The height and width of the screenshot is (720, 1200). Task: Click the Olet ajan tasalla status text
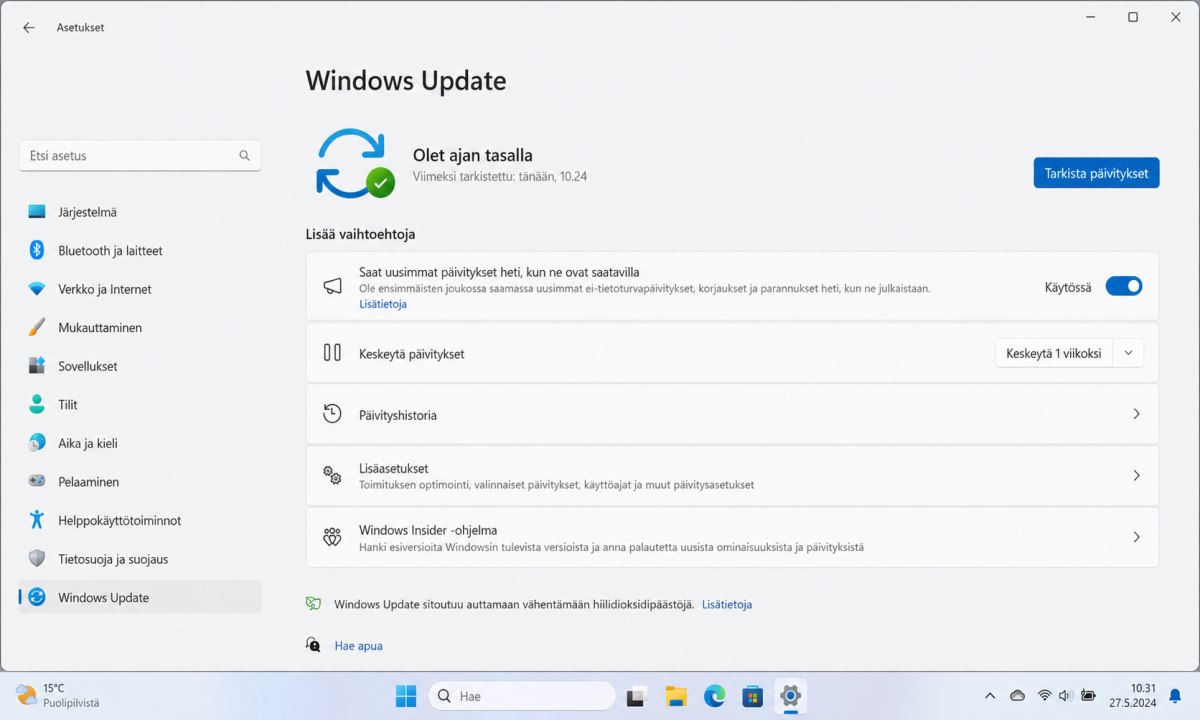click(473, 155)
